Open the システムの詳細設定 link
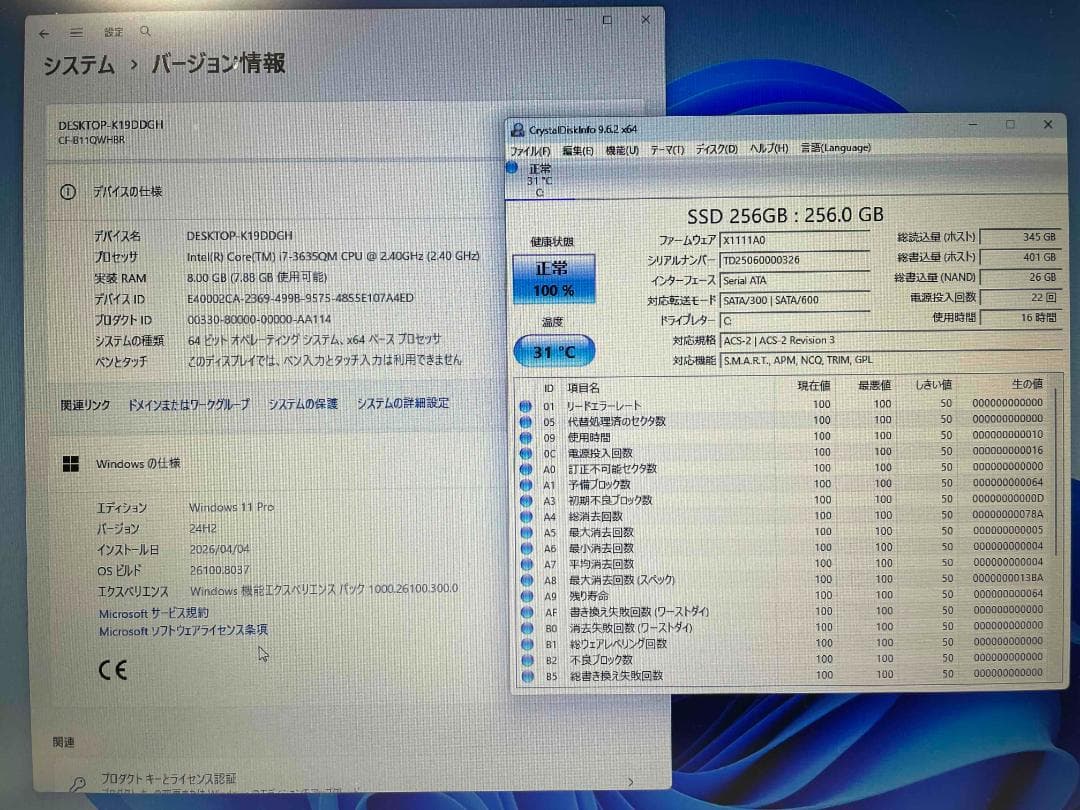Screen dimensions: 1080x810 click(x=406, y=402)
